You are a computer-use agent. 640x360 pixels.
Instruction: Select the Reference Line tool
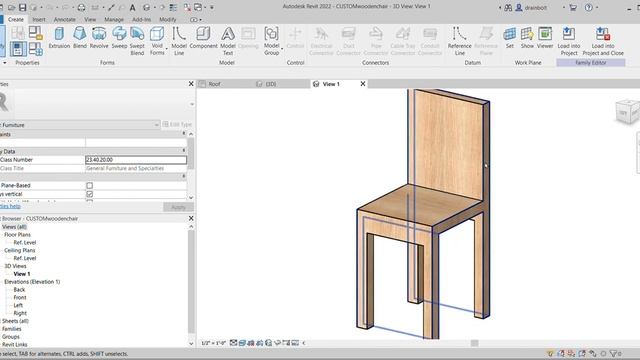point(460,41)
